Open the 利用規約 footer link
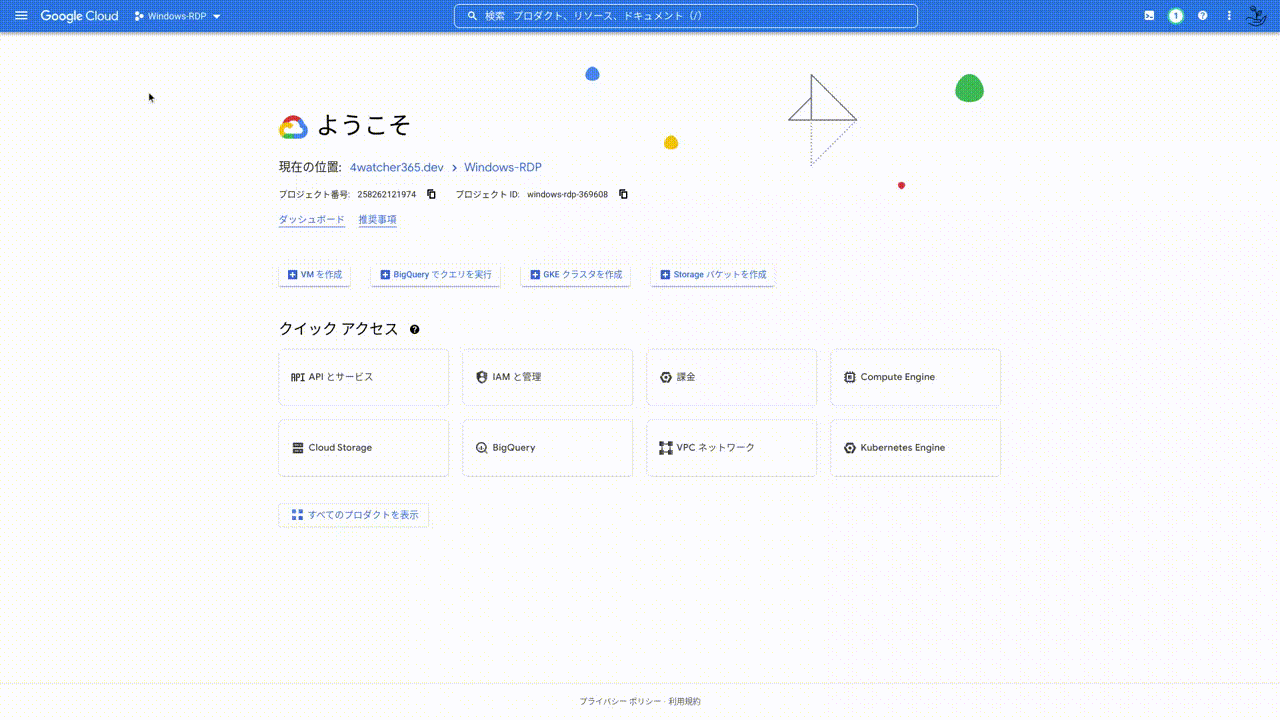1280x720 pixels. tap(685, 702)
